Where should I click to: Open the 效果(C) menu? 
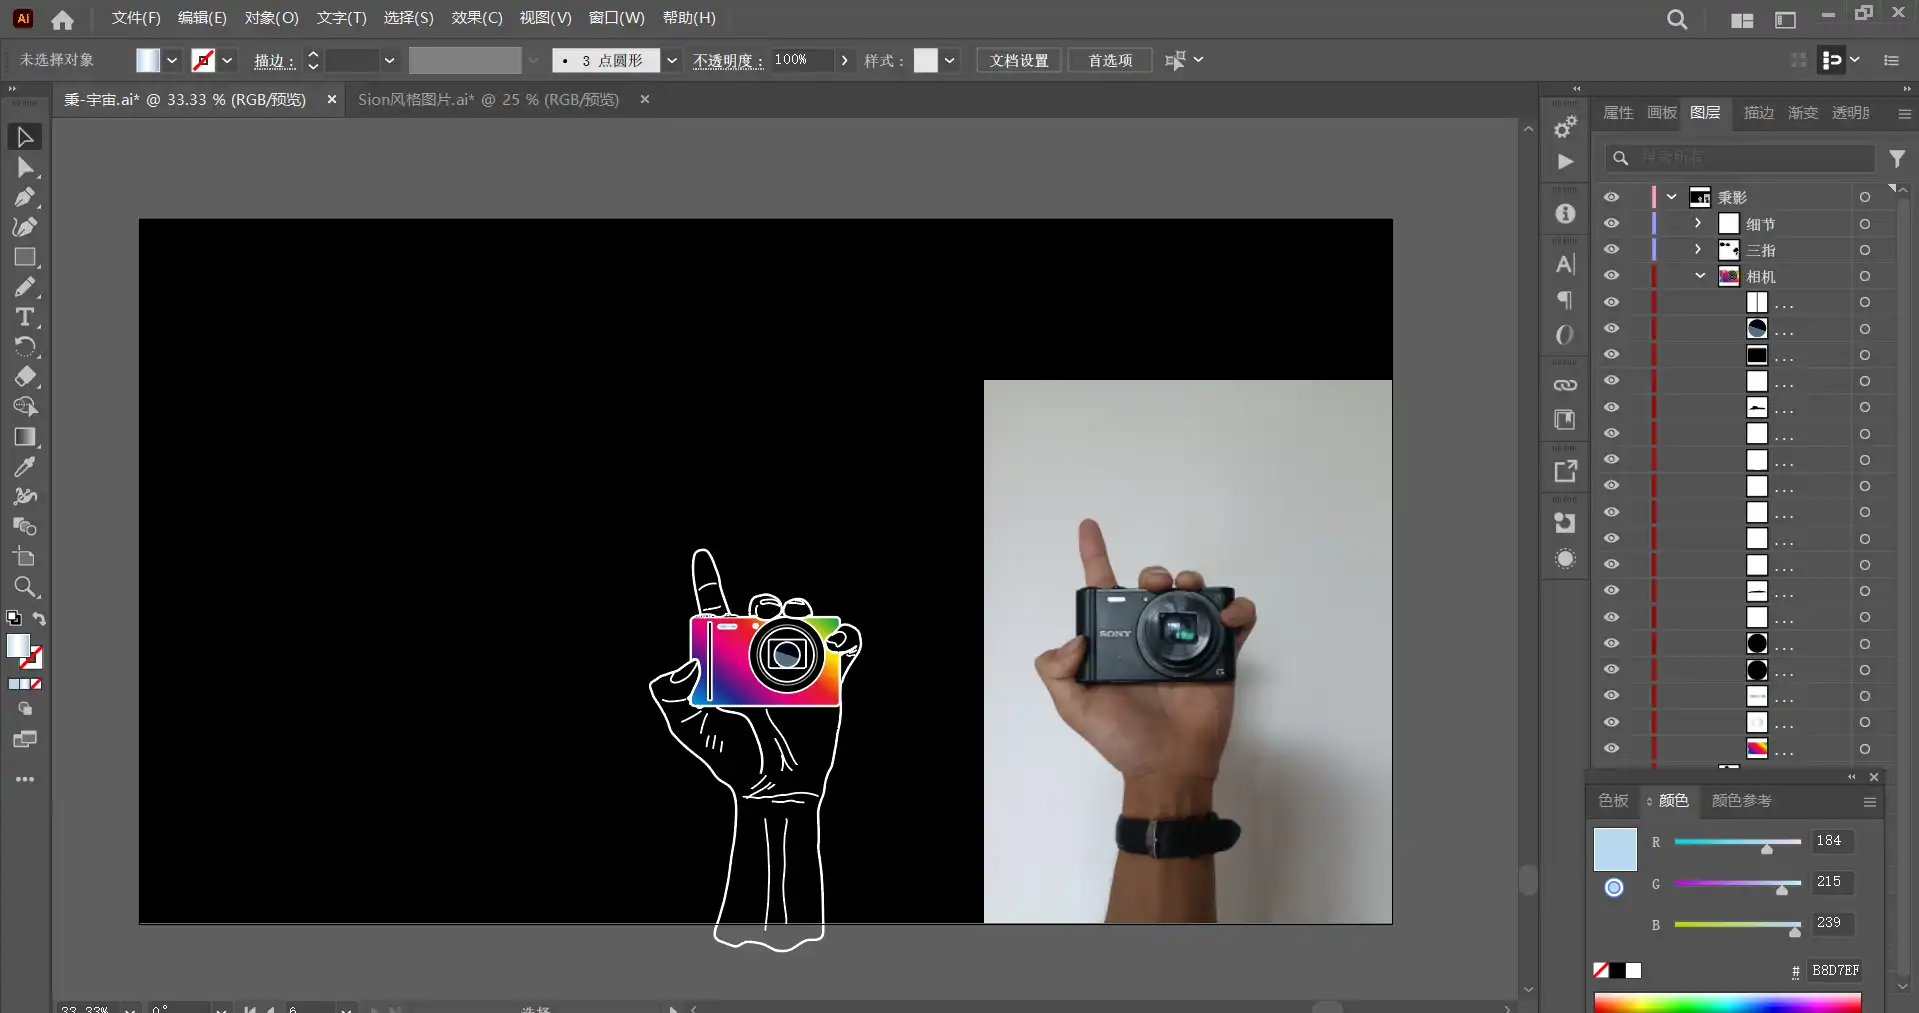click(x=476, y=18)
